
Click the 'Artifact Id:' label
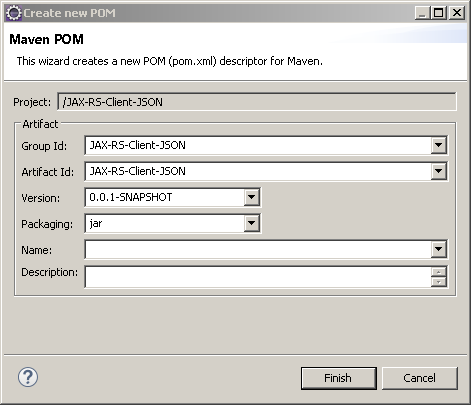[48, 172]
